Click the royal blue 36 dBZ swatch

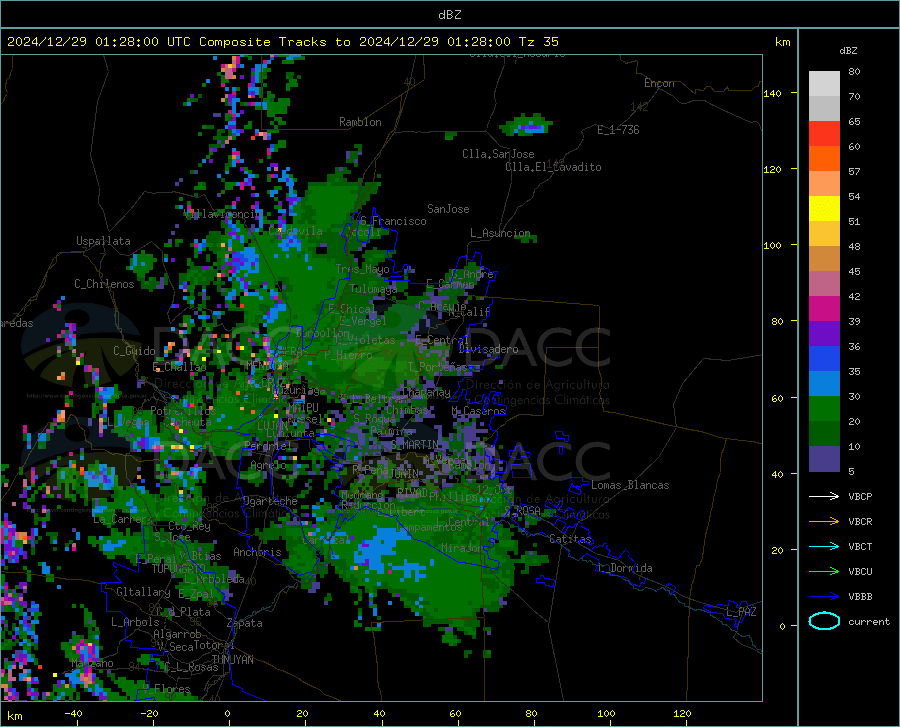click(x=824, y=359)
